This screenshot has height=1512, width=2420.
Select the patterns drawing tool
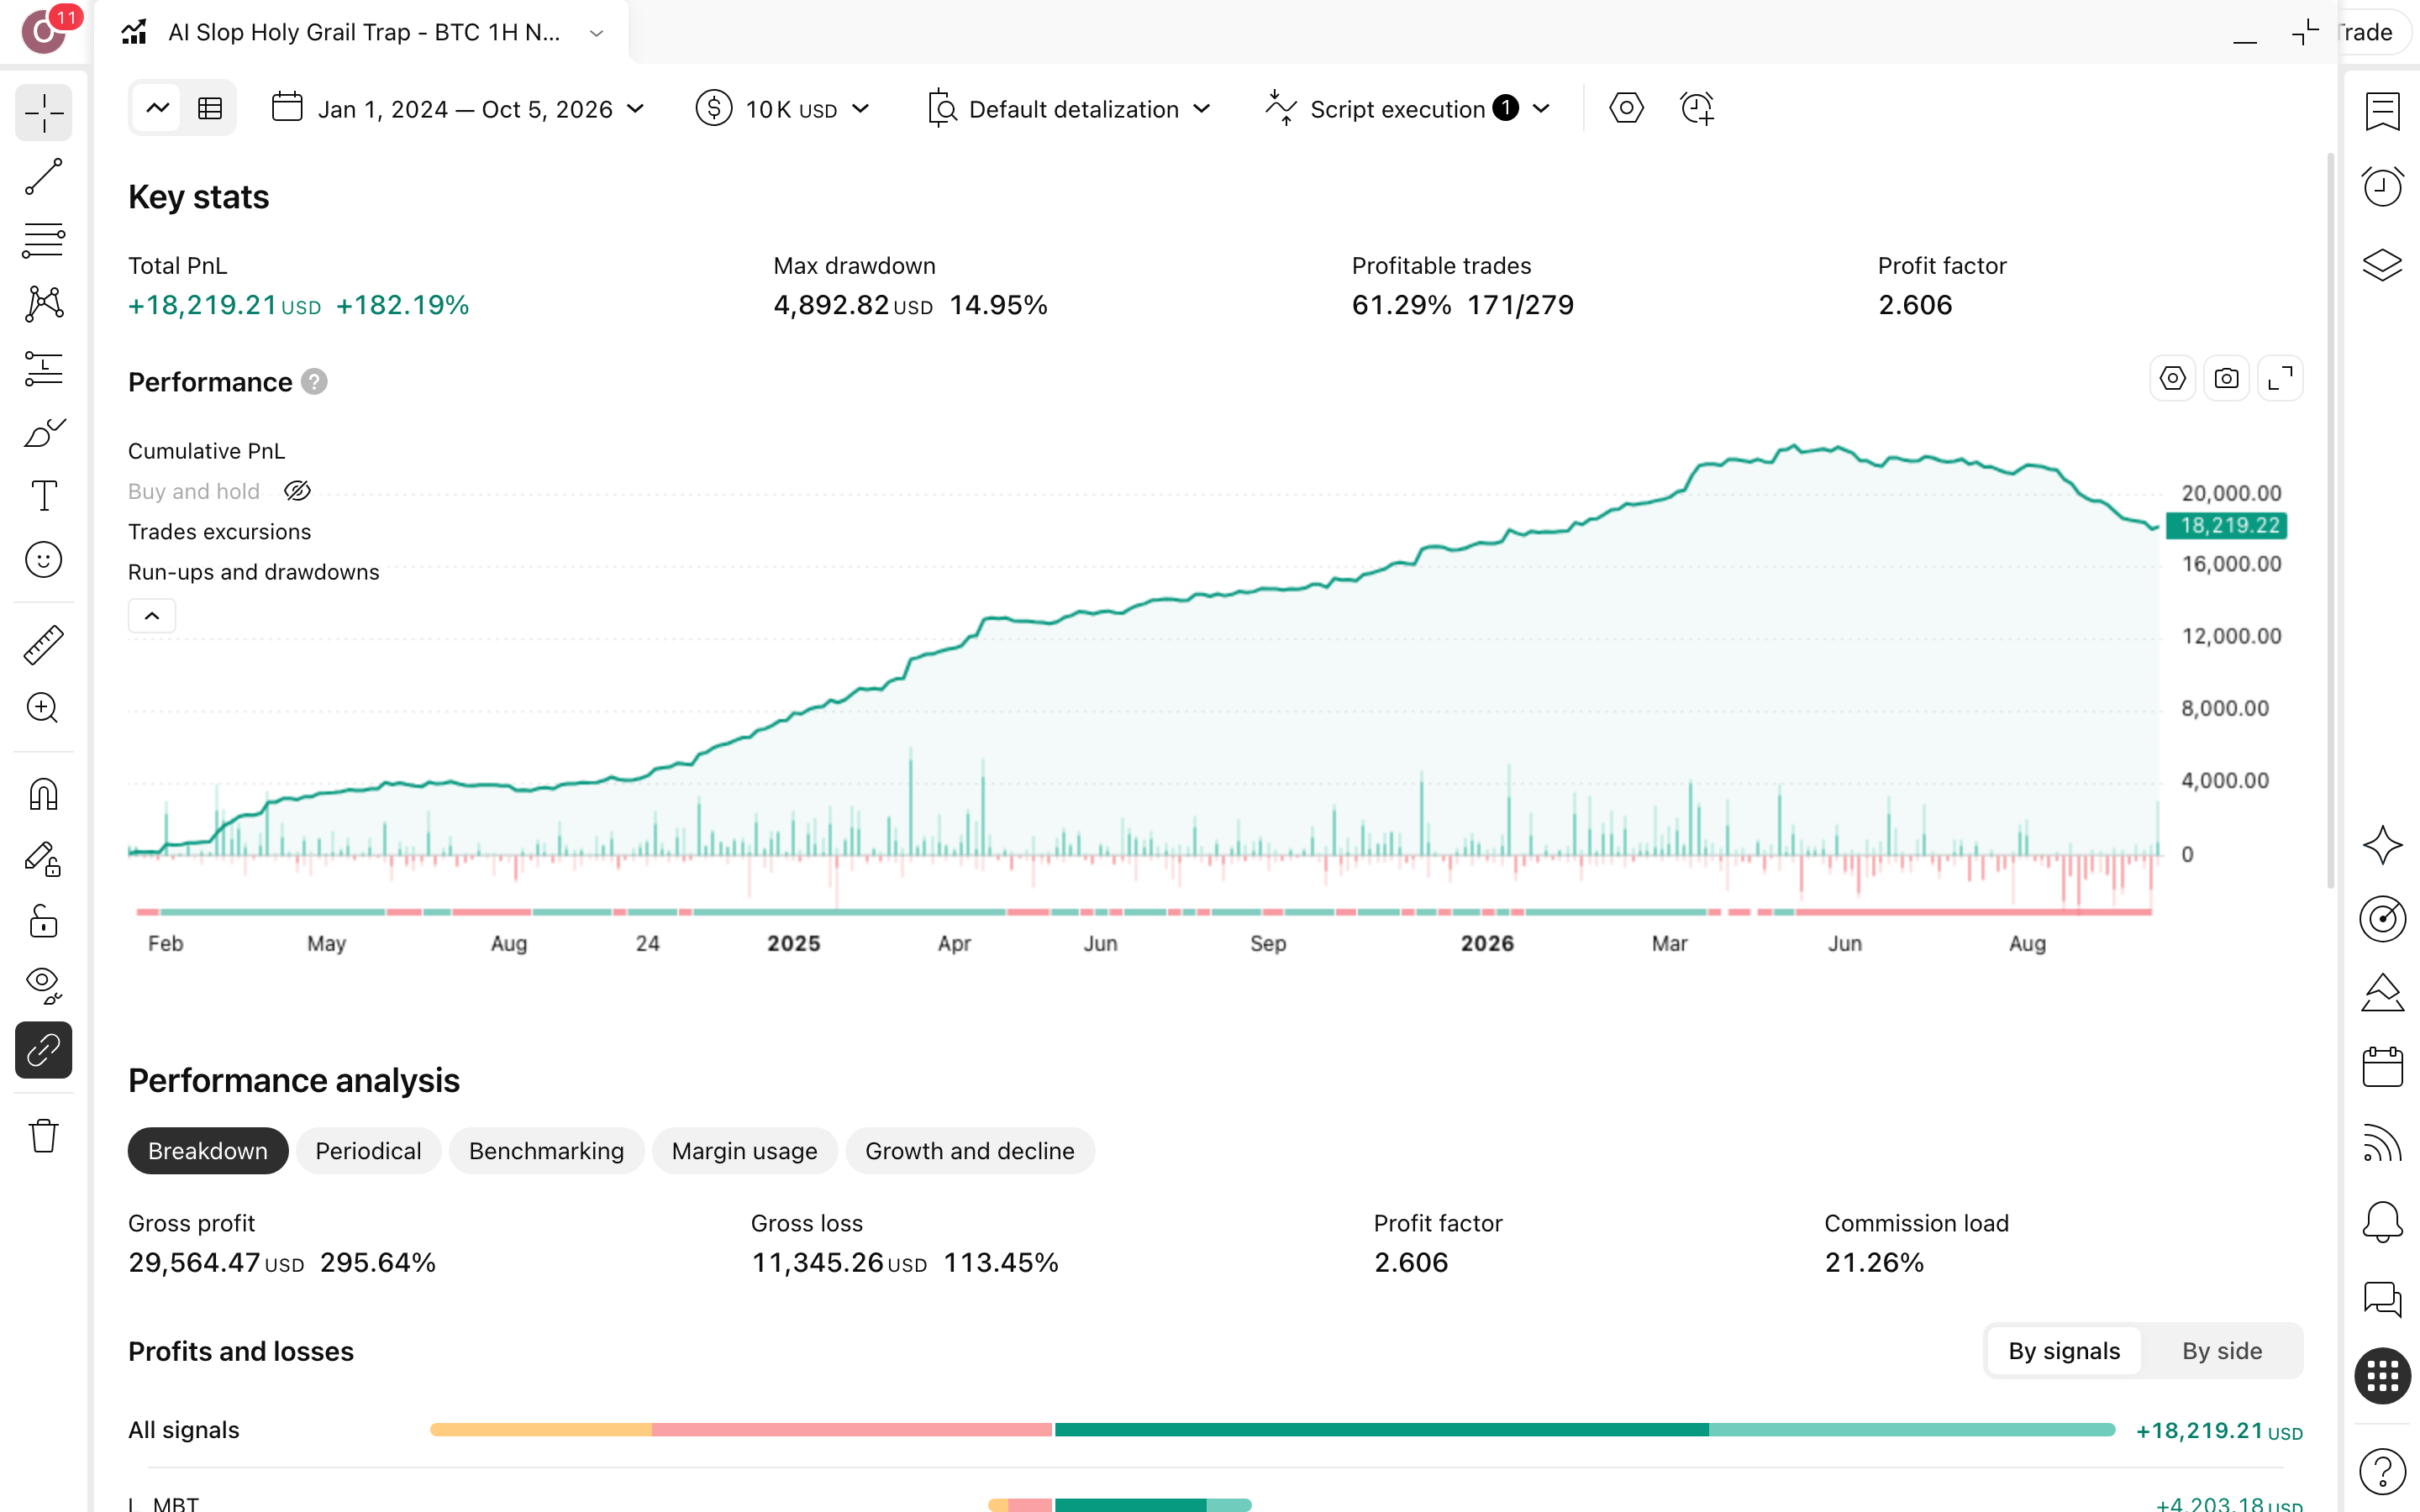(43, 304)
